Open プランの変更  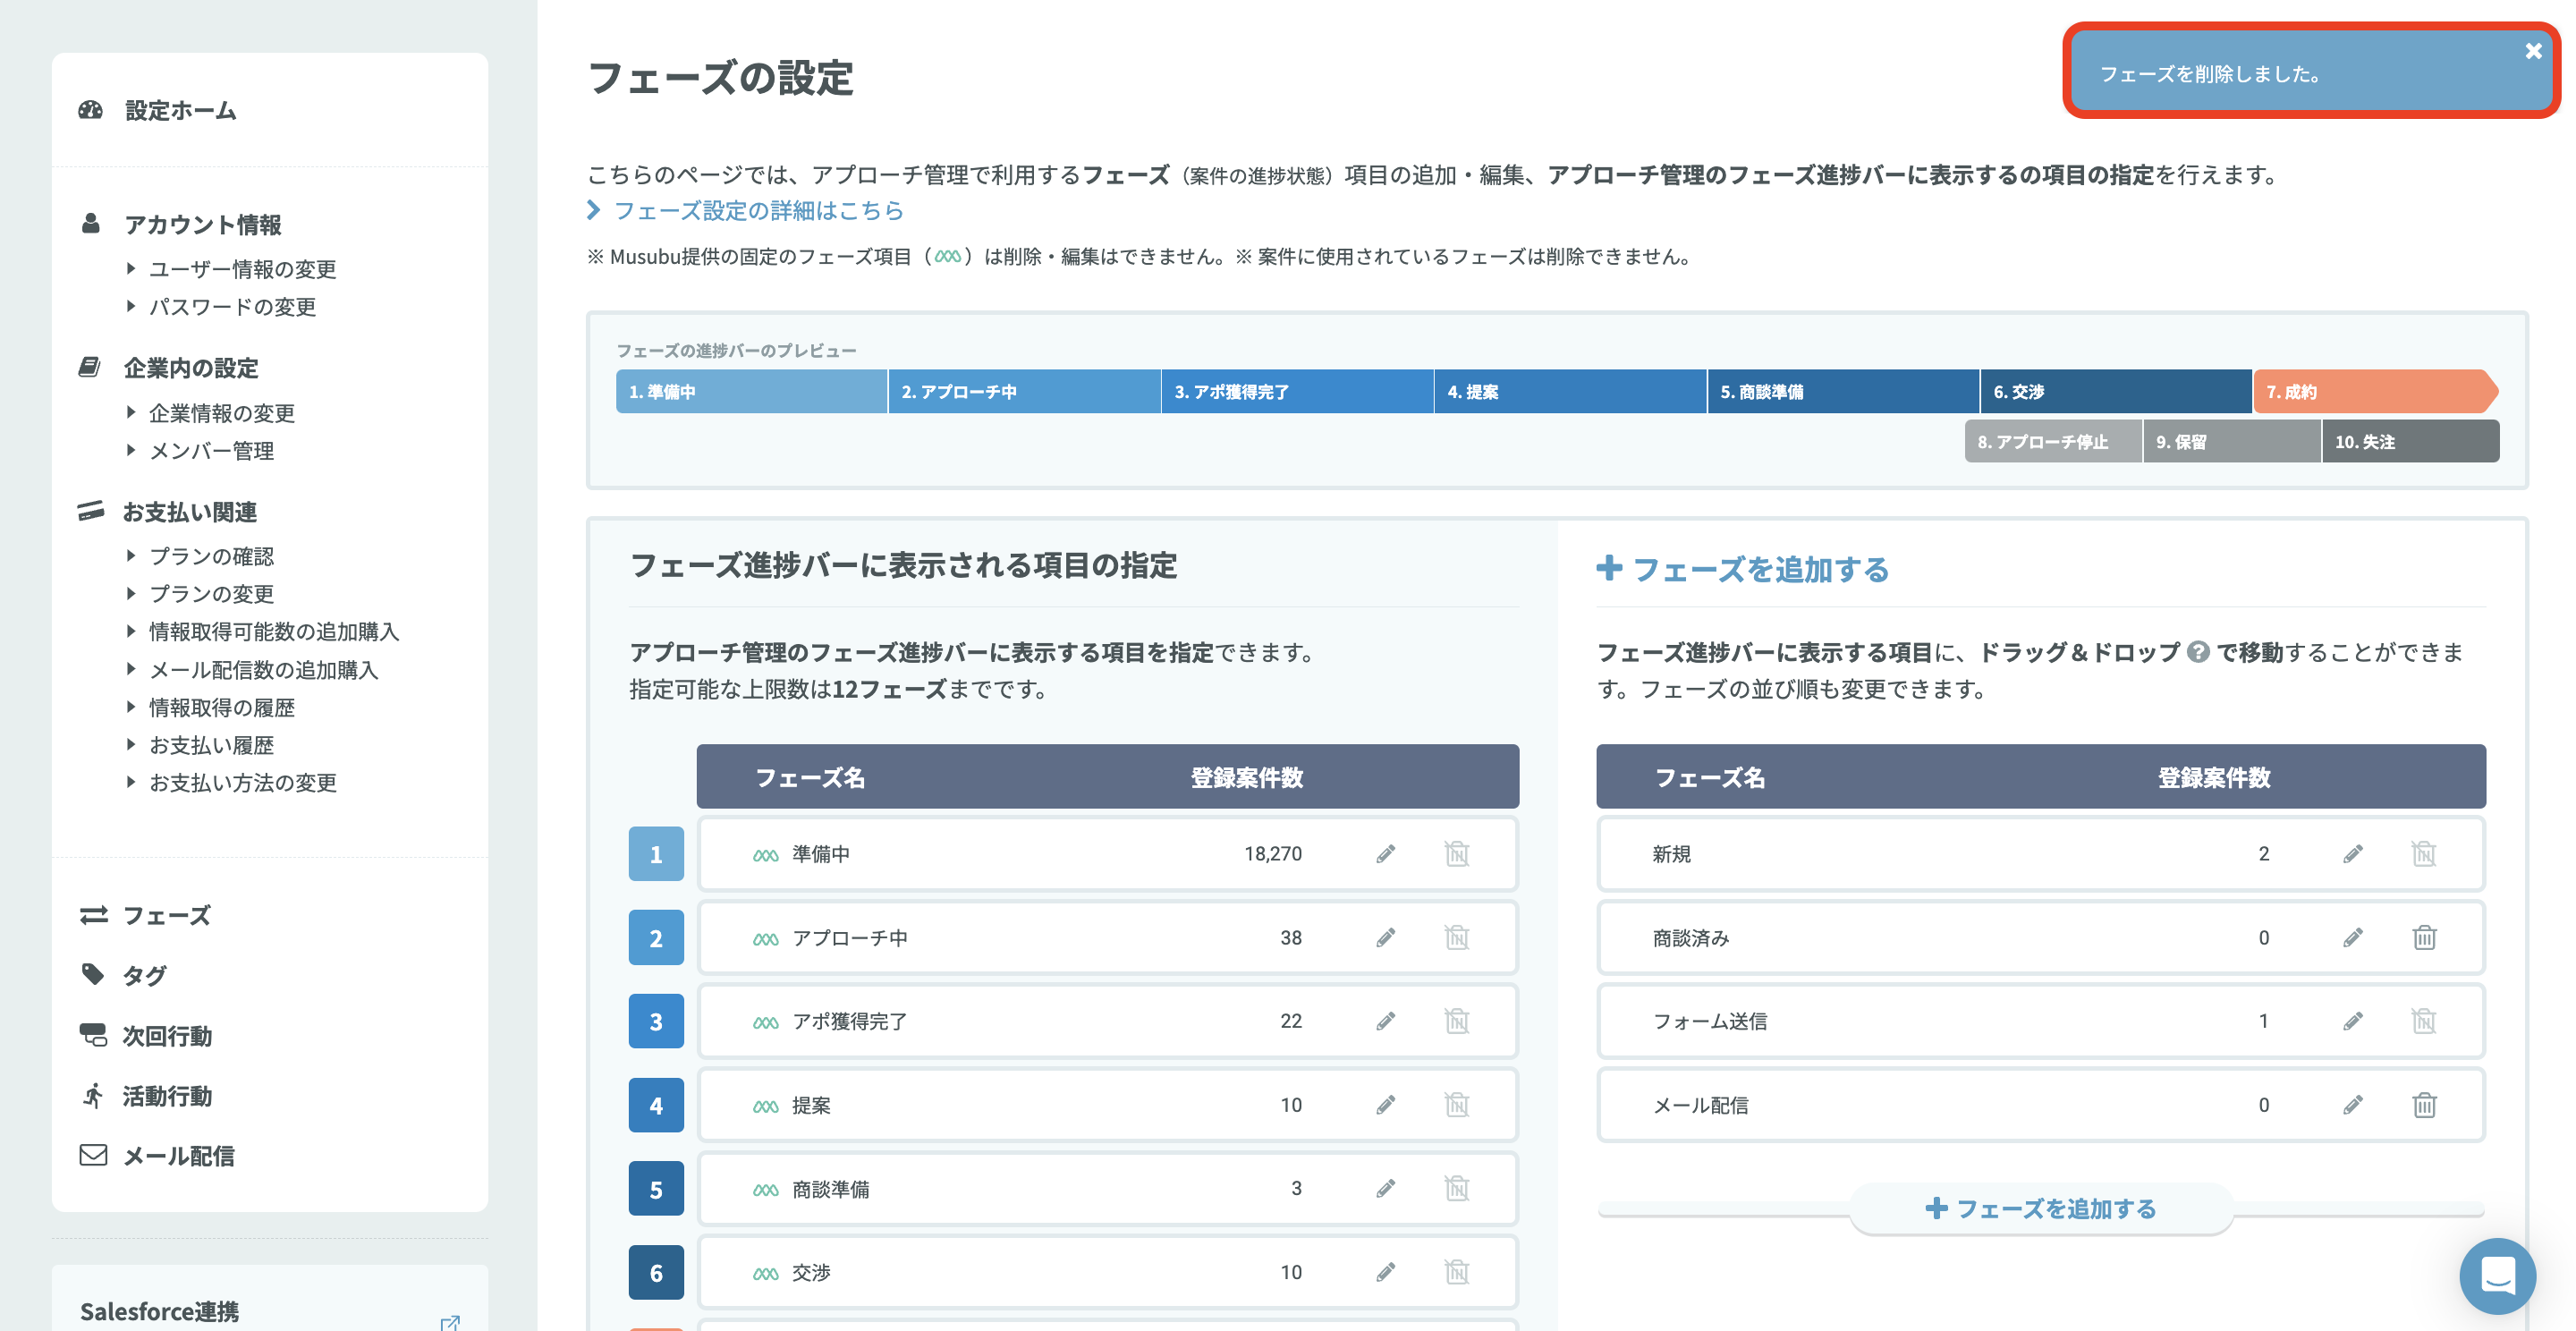pos(211,594)
